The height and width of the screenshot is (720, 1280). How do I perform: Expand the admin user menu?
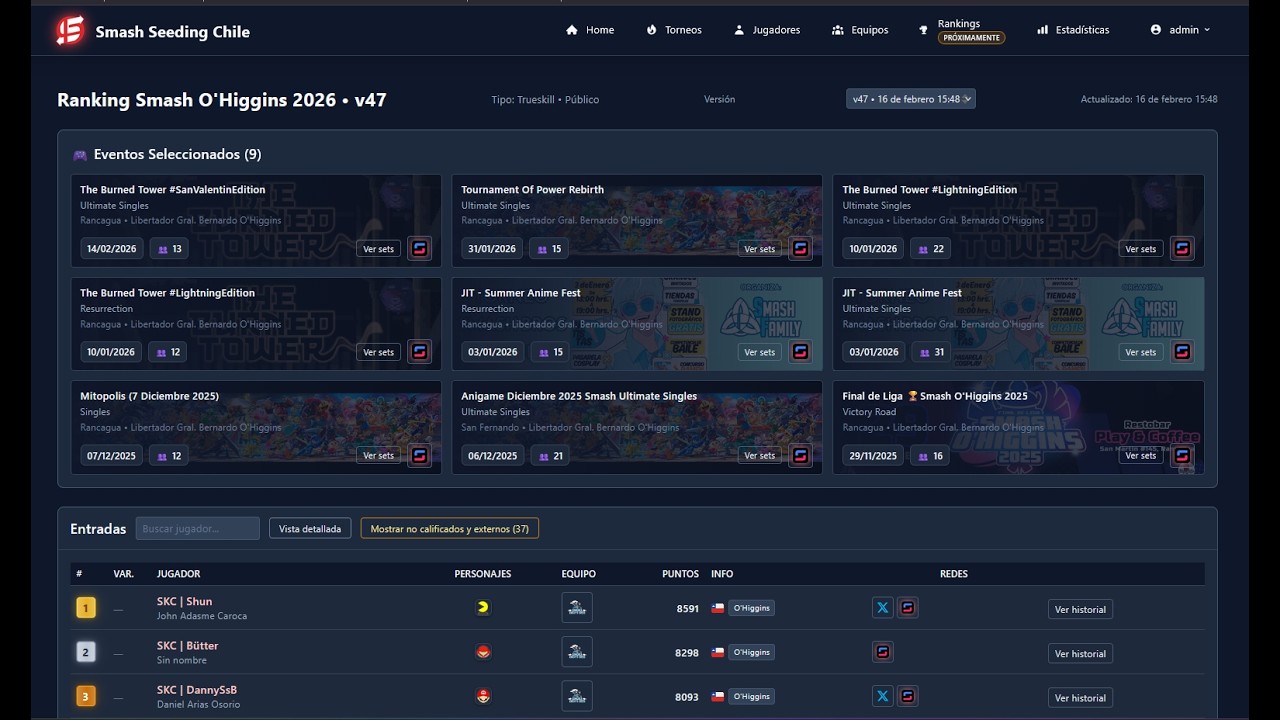pyautogui.click(x=1180, y=30)
